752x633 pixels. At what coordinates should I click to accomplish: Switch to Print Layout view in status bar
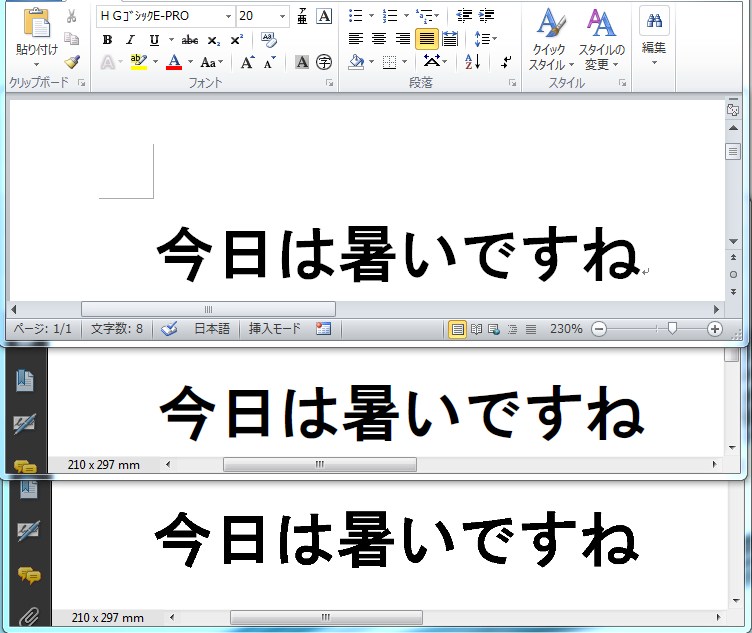pos(457,328)
